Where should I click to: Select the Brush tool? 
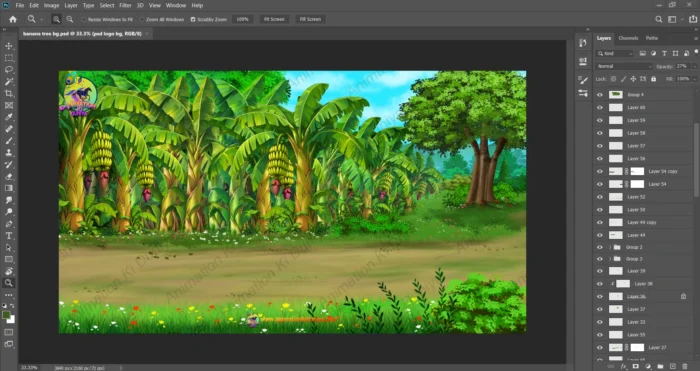(x=8, y=141)
